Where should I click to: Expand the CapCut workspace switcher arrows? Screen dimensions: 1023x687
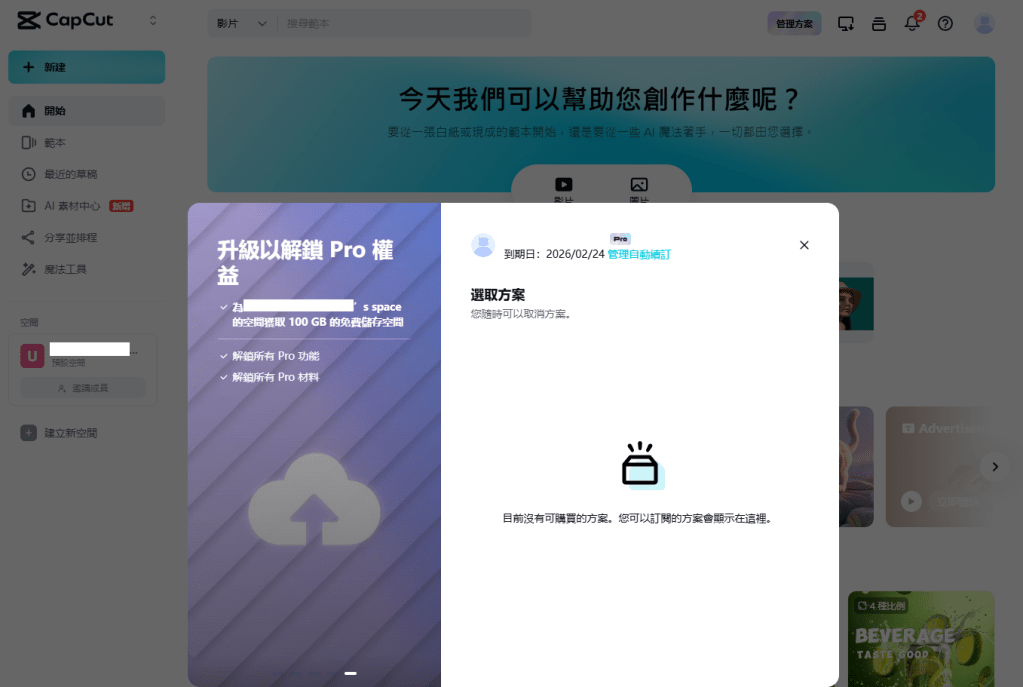click(153, 20)
